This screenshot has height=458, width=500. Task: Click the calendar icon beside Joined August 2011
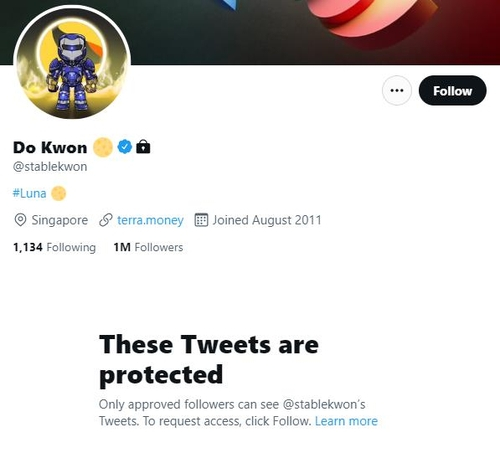[201, 220]
